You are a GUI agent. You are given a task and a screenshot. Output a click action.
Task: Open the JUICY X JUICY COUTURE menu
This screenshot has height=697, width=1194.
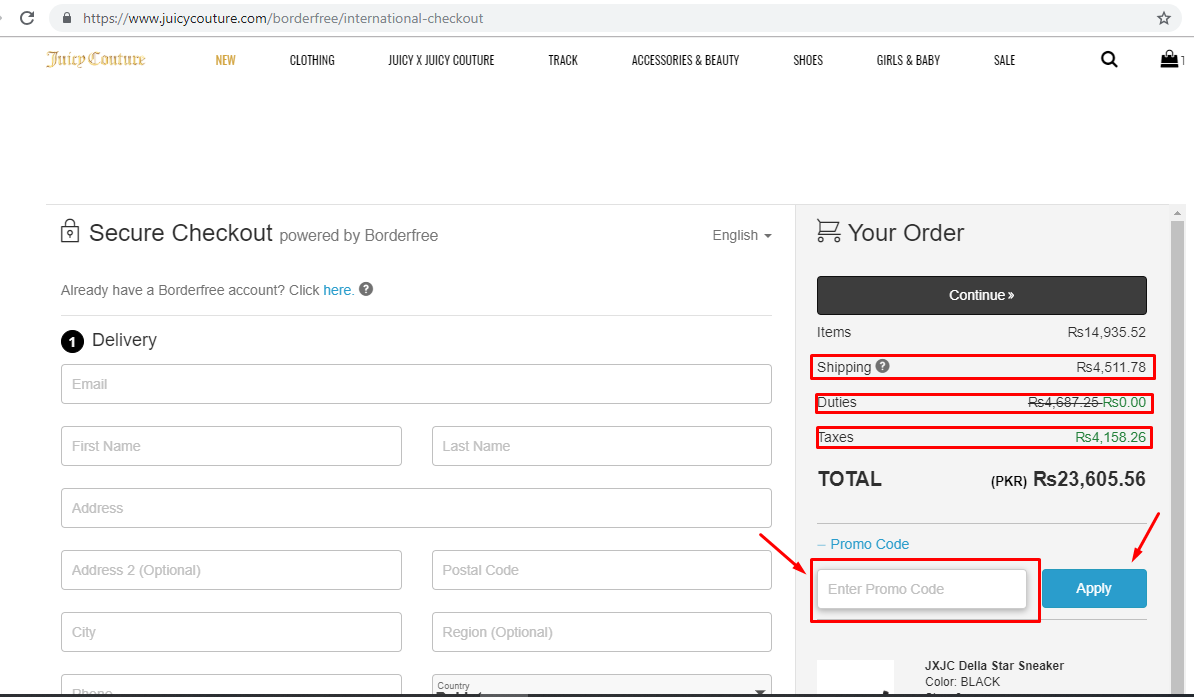click(441, 60)
